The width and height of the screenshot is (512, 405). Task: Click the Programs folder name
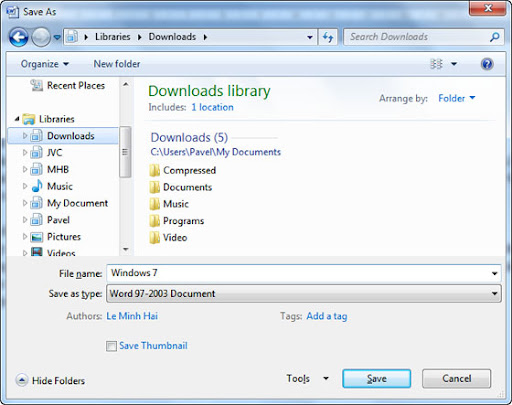point(183,221)
